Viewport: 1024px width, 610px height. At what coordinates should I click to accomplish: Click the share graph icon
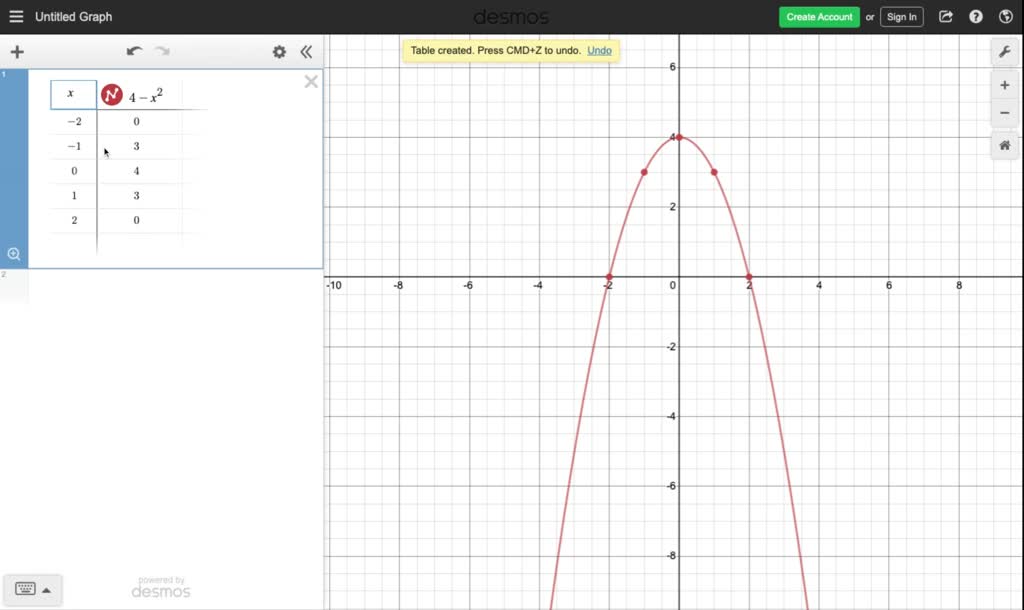pos(944,16)
